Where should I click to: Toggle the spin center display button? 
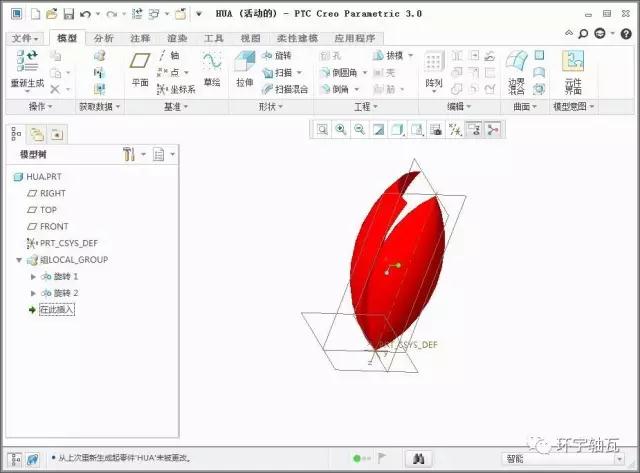[493, 129]
